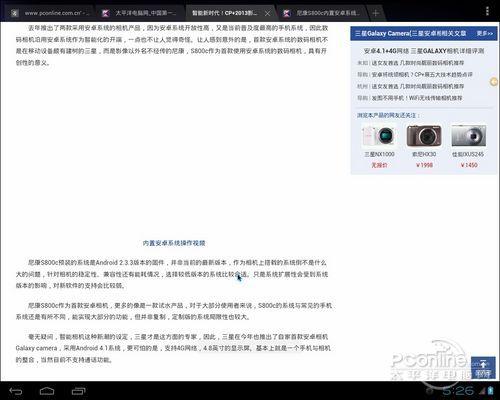Close the active CP+2013 tab

267,13
